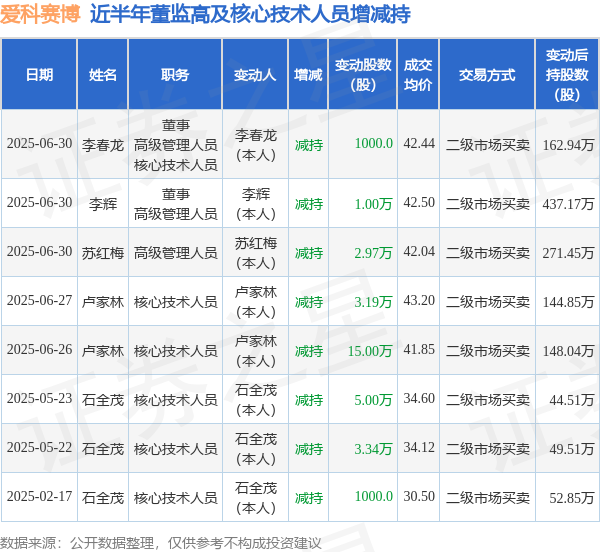The width and height of the screenshot is (600, 552).
Task: Select 石全茂 name in 2025-02-17 row
Action: (x=103, y=498)
